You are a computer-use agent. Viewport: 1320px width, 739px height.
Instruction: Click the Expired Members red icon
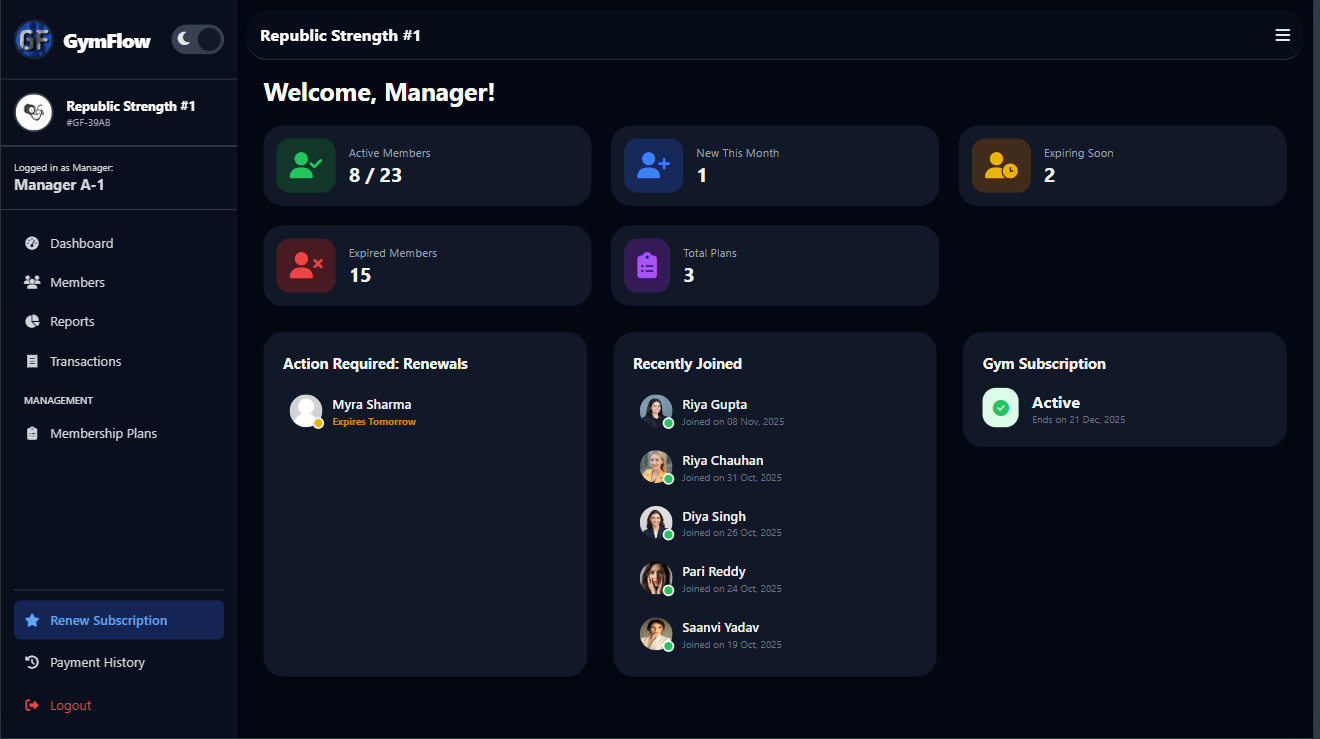tap(305, 266)
